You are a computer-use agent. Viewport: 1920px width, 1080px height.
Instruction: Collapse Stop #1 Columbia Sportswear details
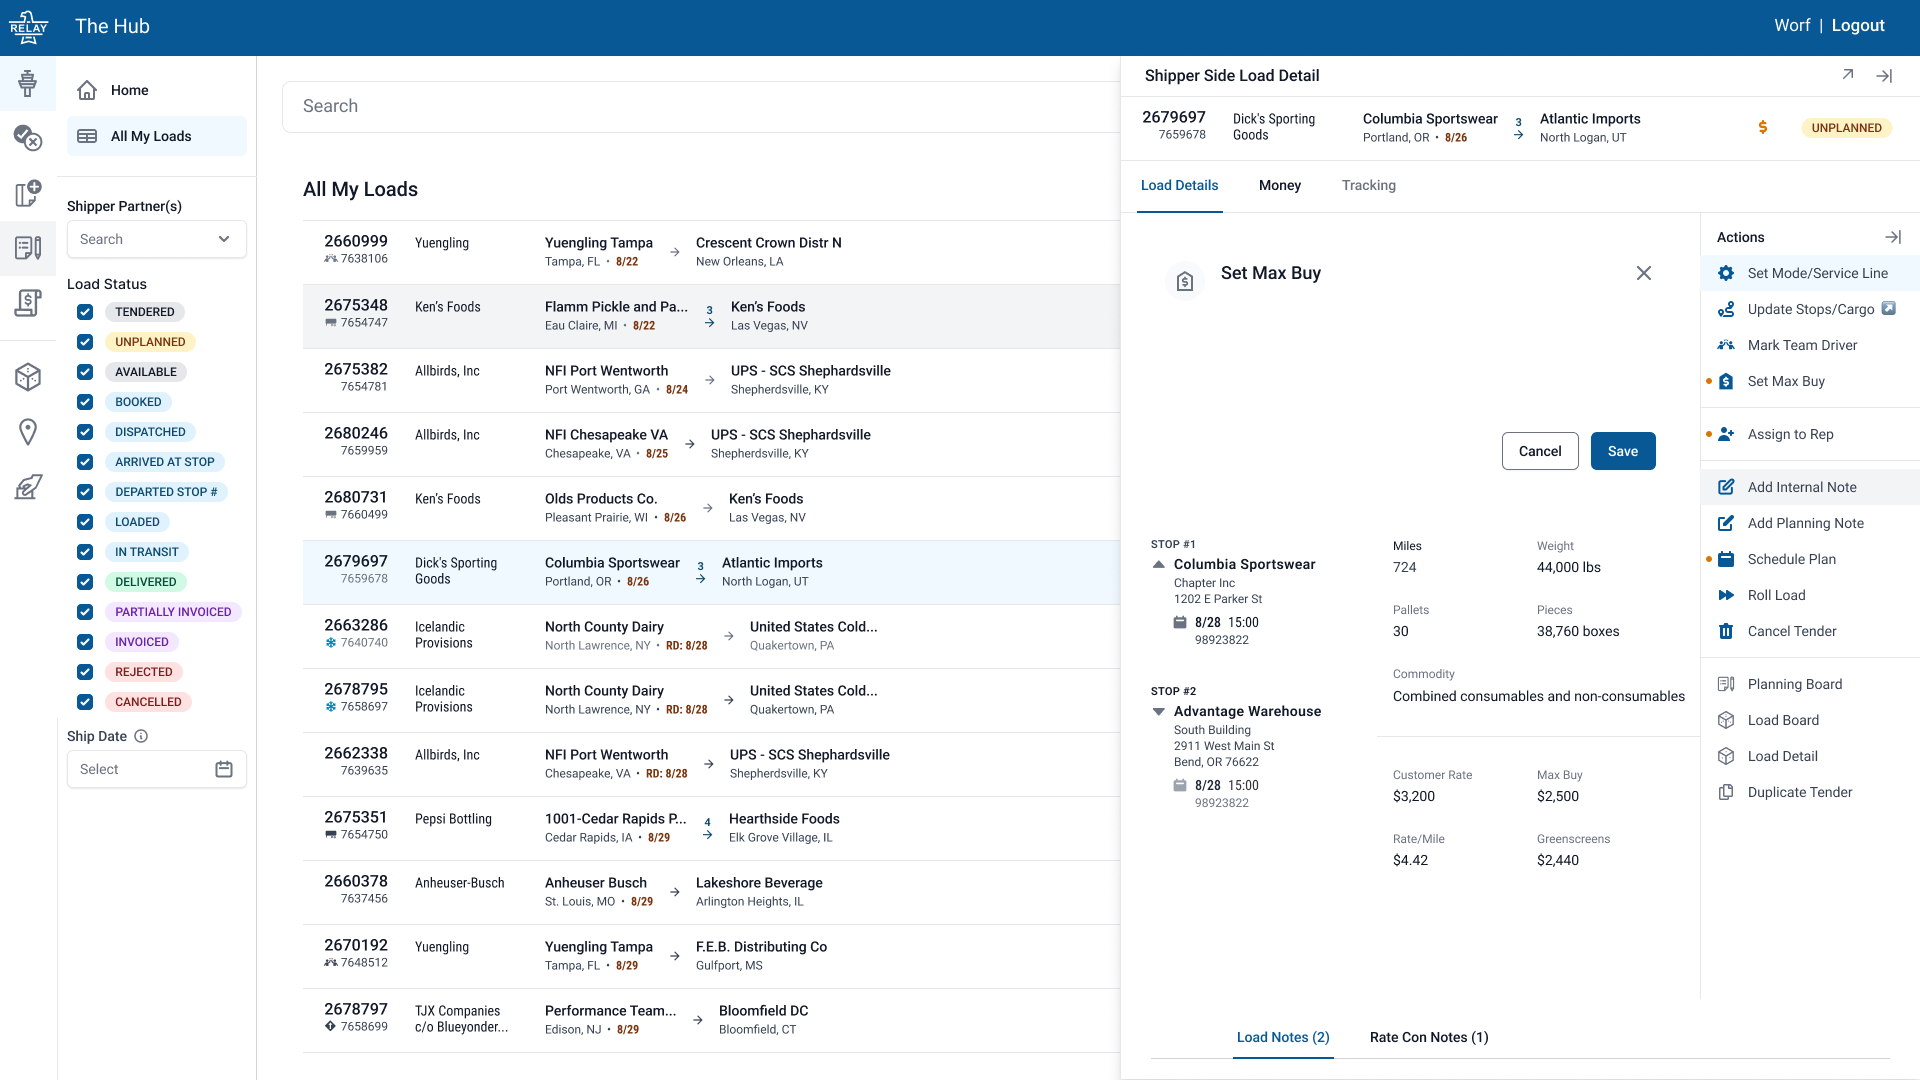coord(1159,564)
